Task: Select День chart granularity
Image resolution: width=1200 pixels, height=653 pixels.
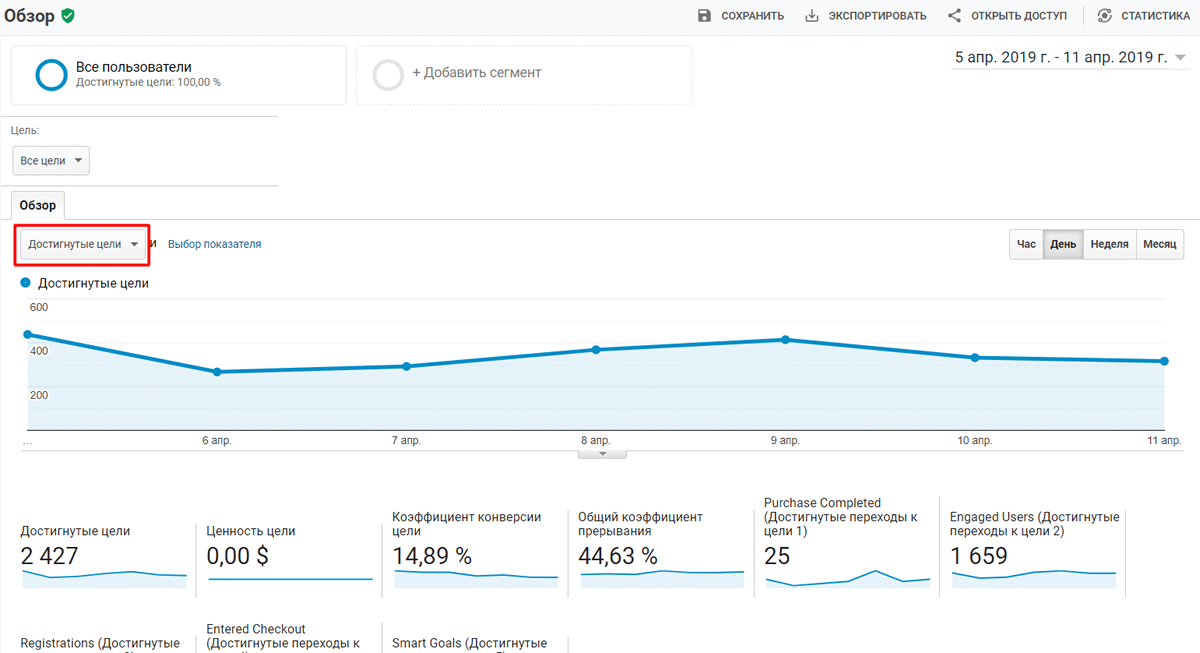Action: click(1063, 244)
